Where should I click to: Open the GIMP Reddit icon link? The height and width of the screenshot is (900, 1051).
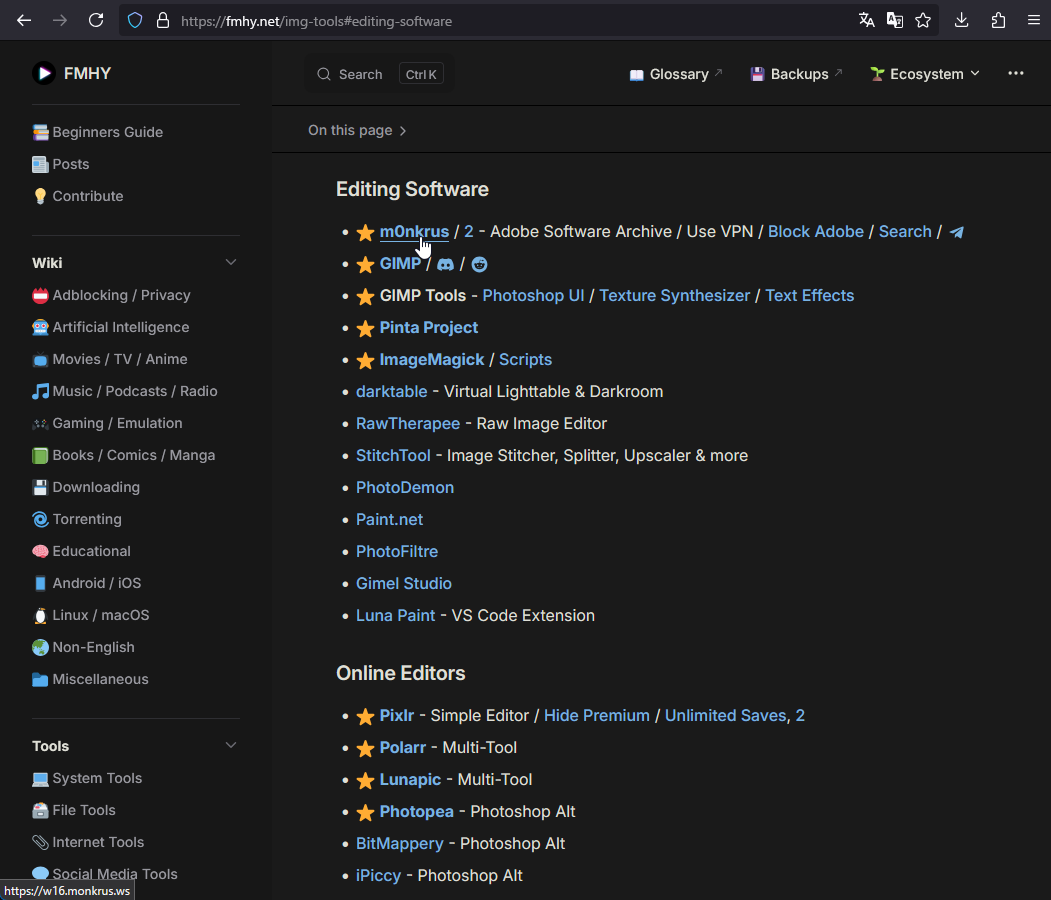[x=479, y=264]
